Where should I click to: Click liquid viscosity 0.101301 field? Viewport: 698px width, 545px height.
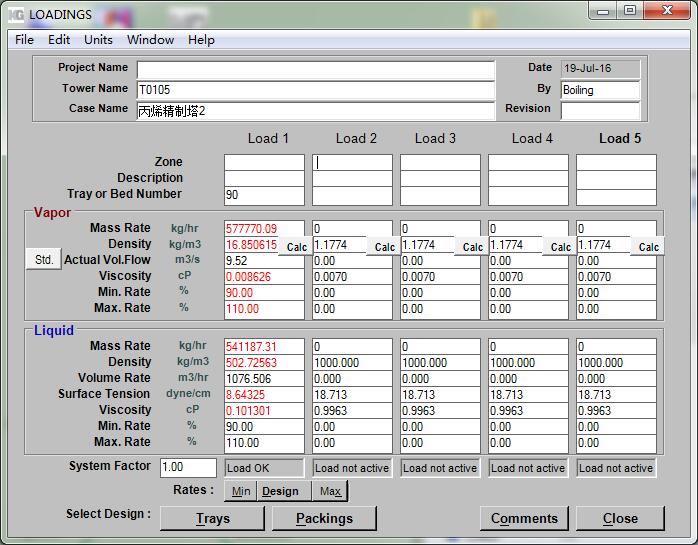pyautogui.click(x=264, y=411)
